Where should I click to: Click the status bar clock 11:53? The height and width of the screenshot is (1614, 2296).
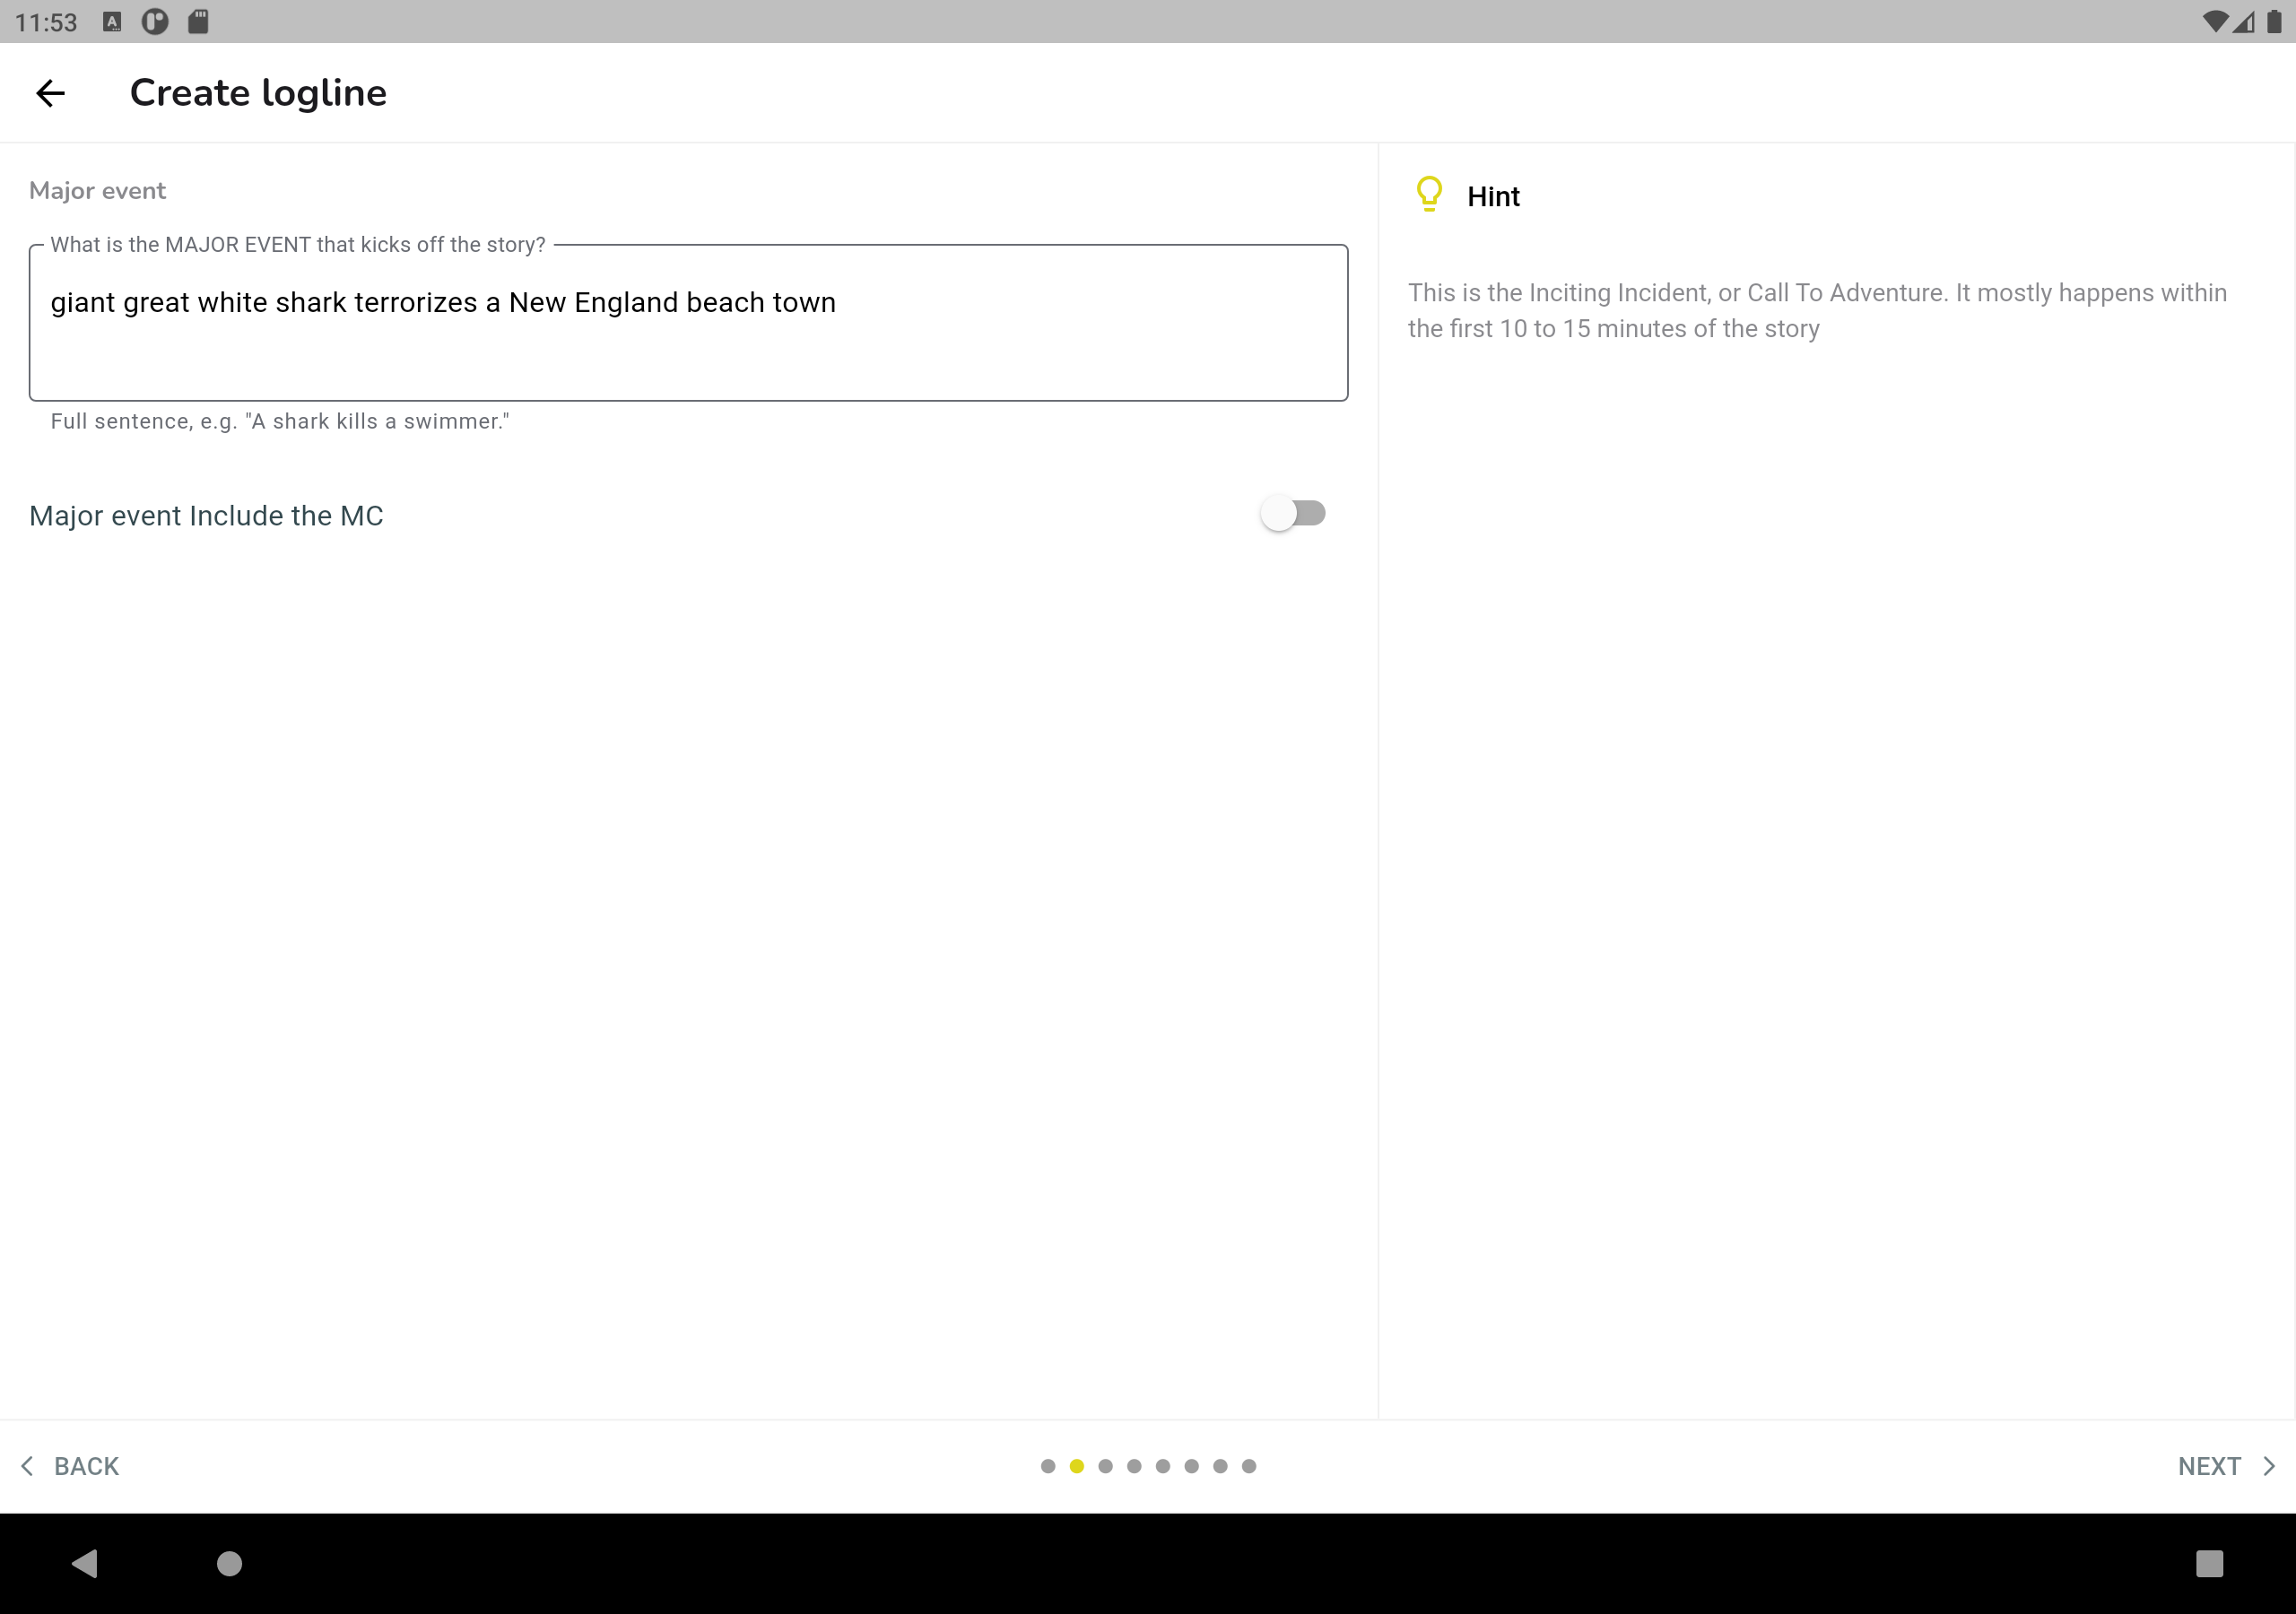click(x=46, y=22)
